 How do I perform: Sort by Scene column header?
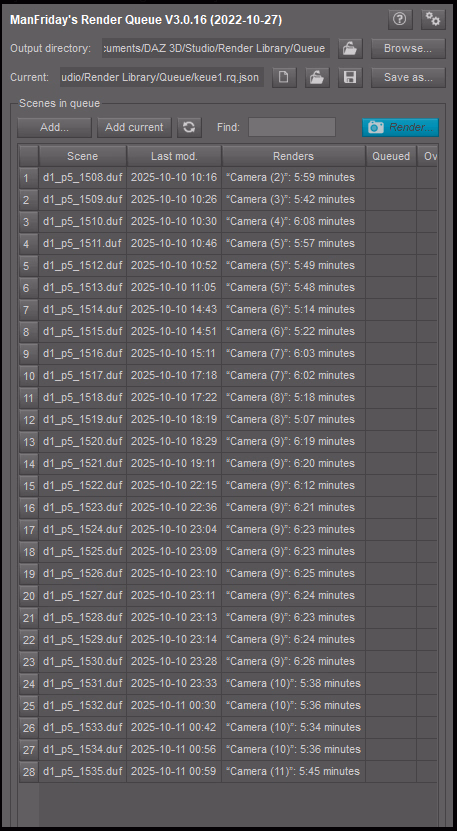[x=83, y=156]
